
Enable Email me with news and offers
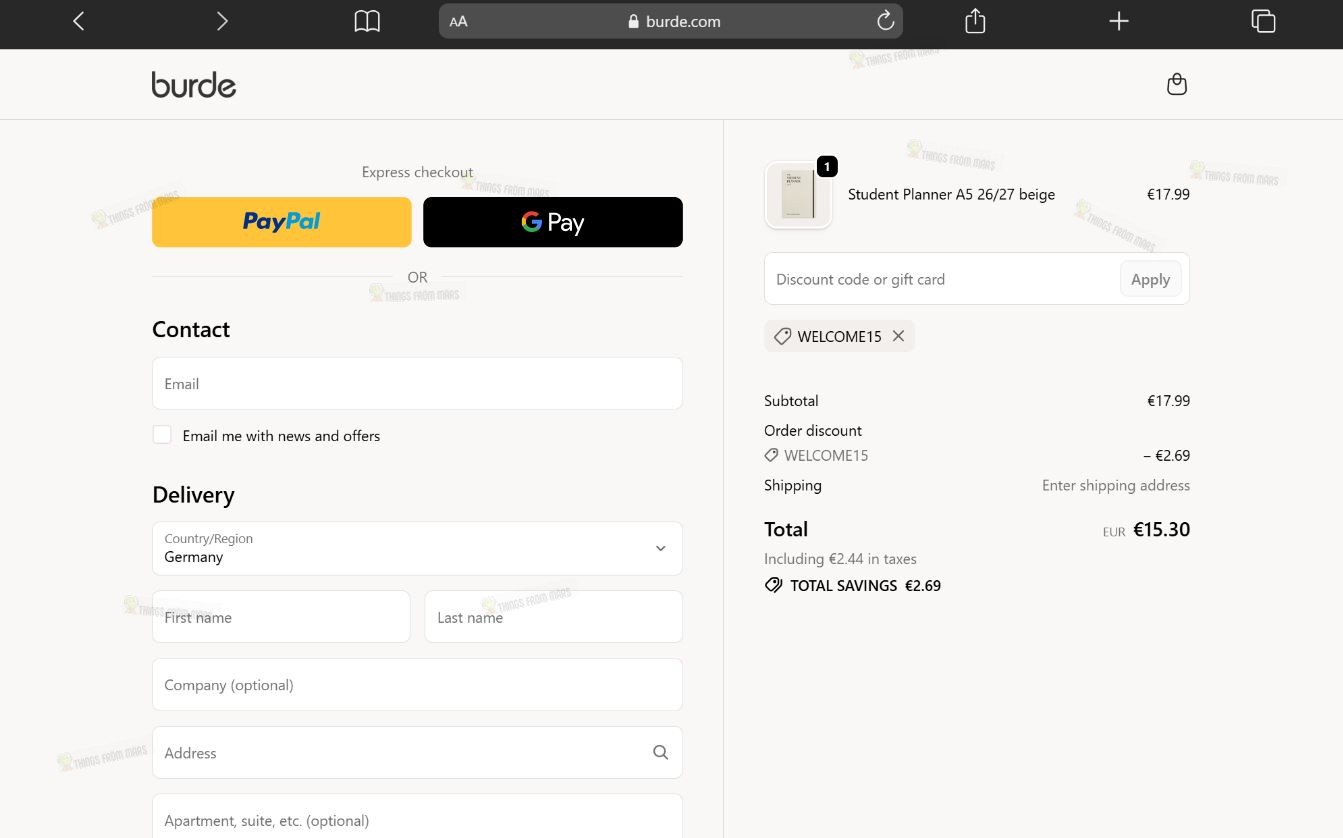[162, 435]
